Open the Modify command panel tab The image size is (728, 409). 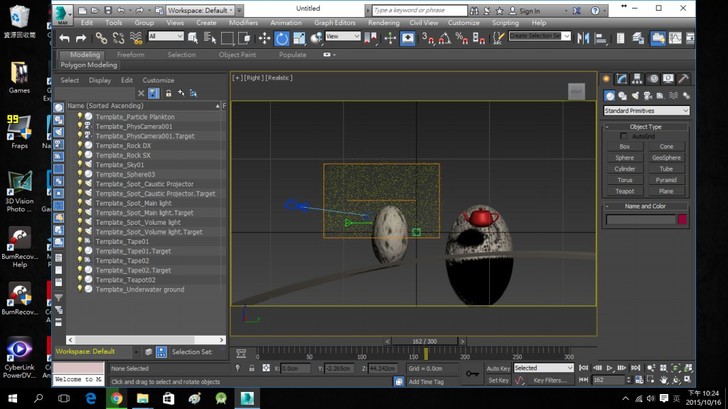[x=621, y=78]
